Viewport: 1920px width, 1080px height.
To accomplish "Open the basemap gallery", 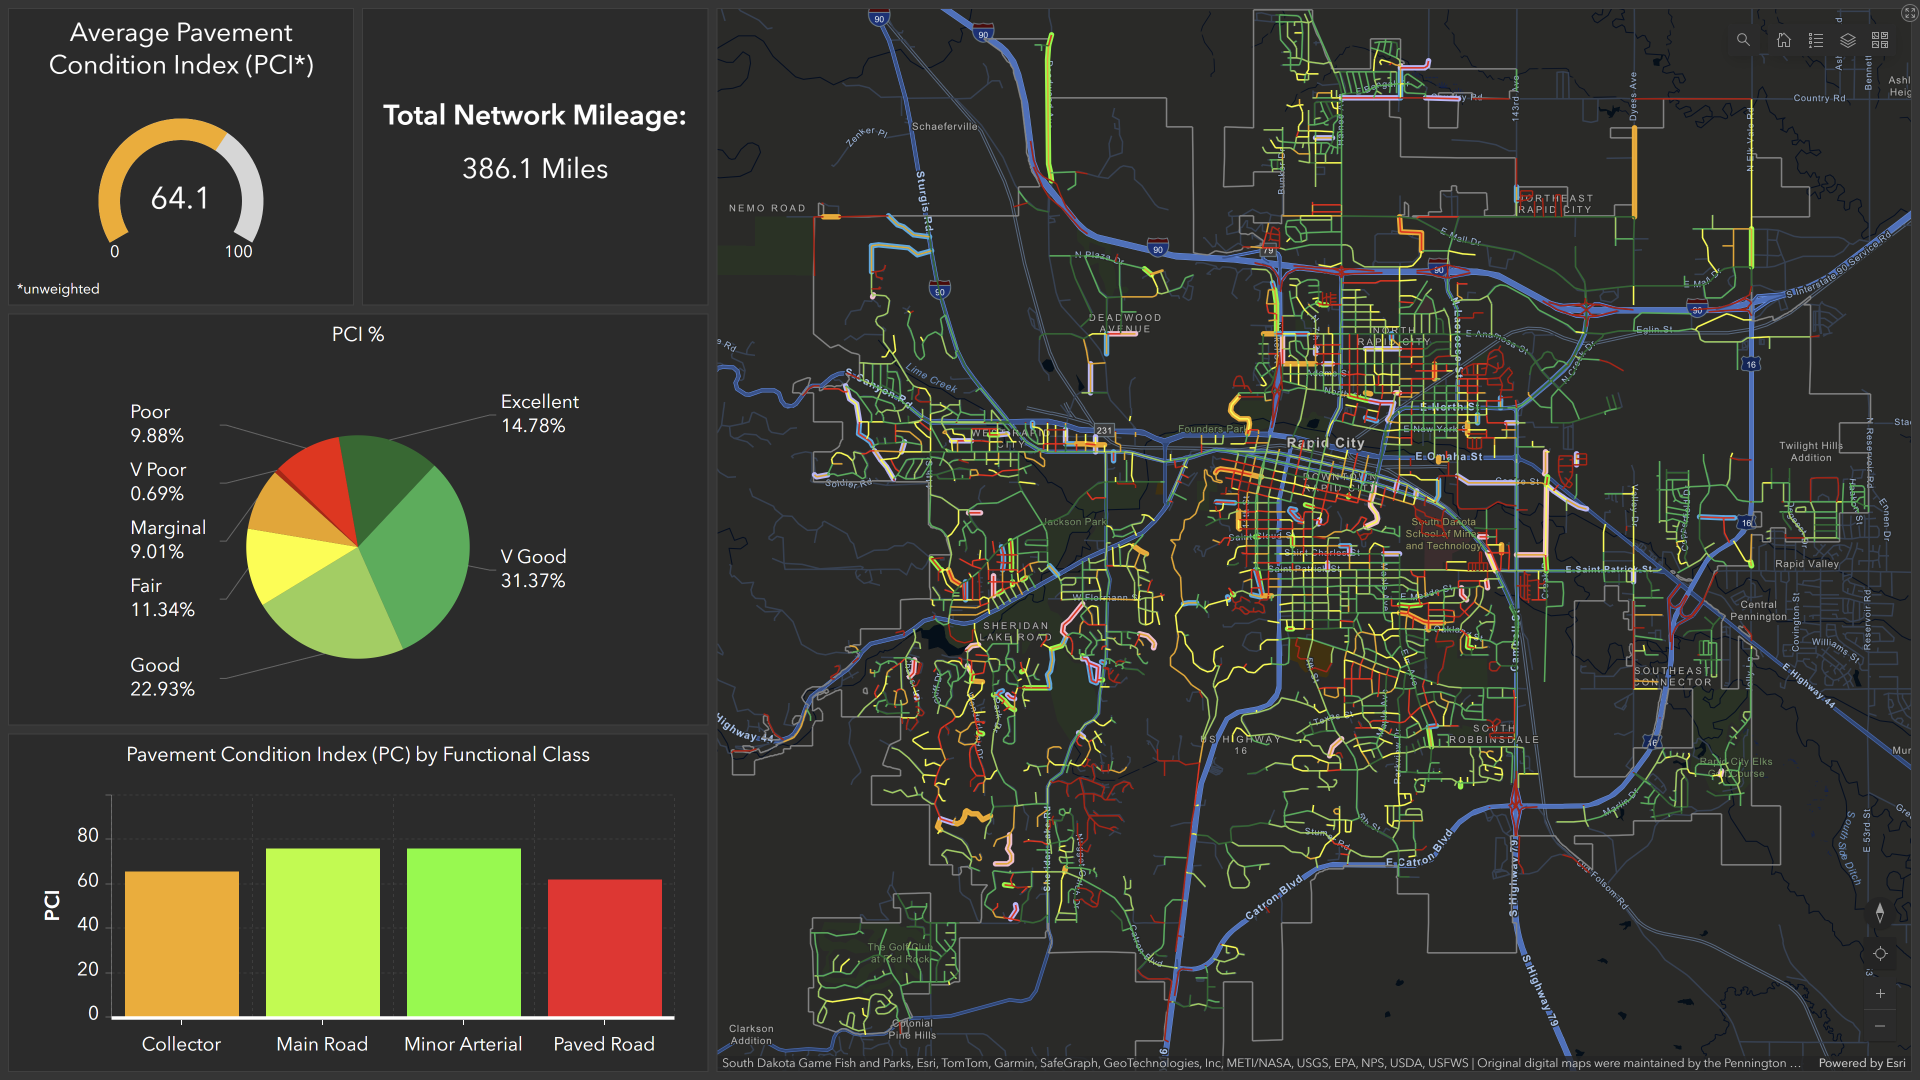I will pyautogui.click(x=1880, y=40).
